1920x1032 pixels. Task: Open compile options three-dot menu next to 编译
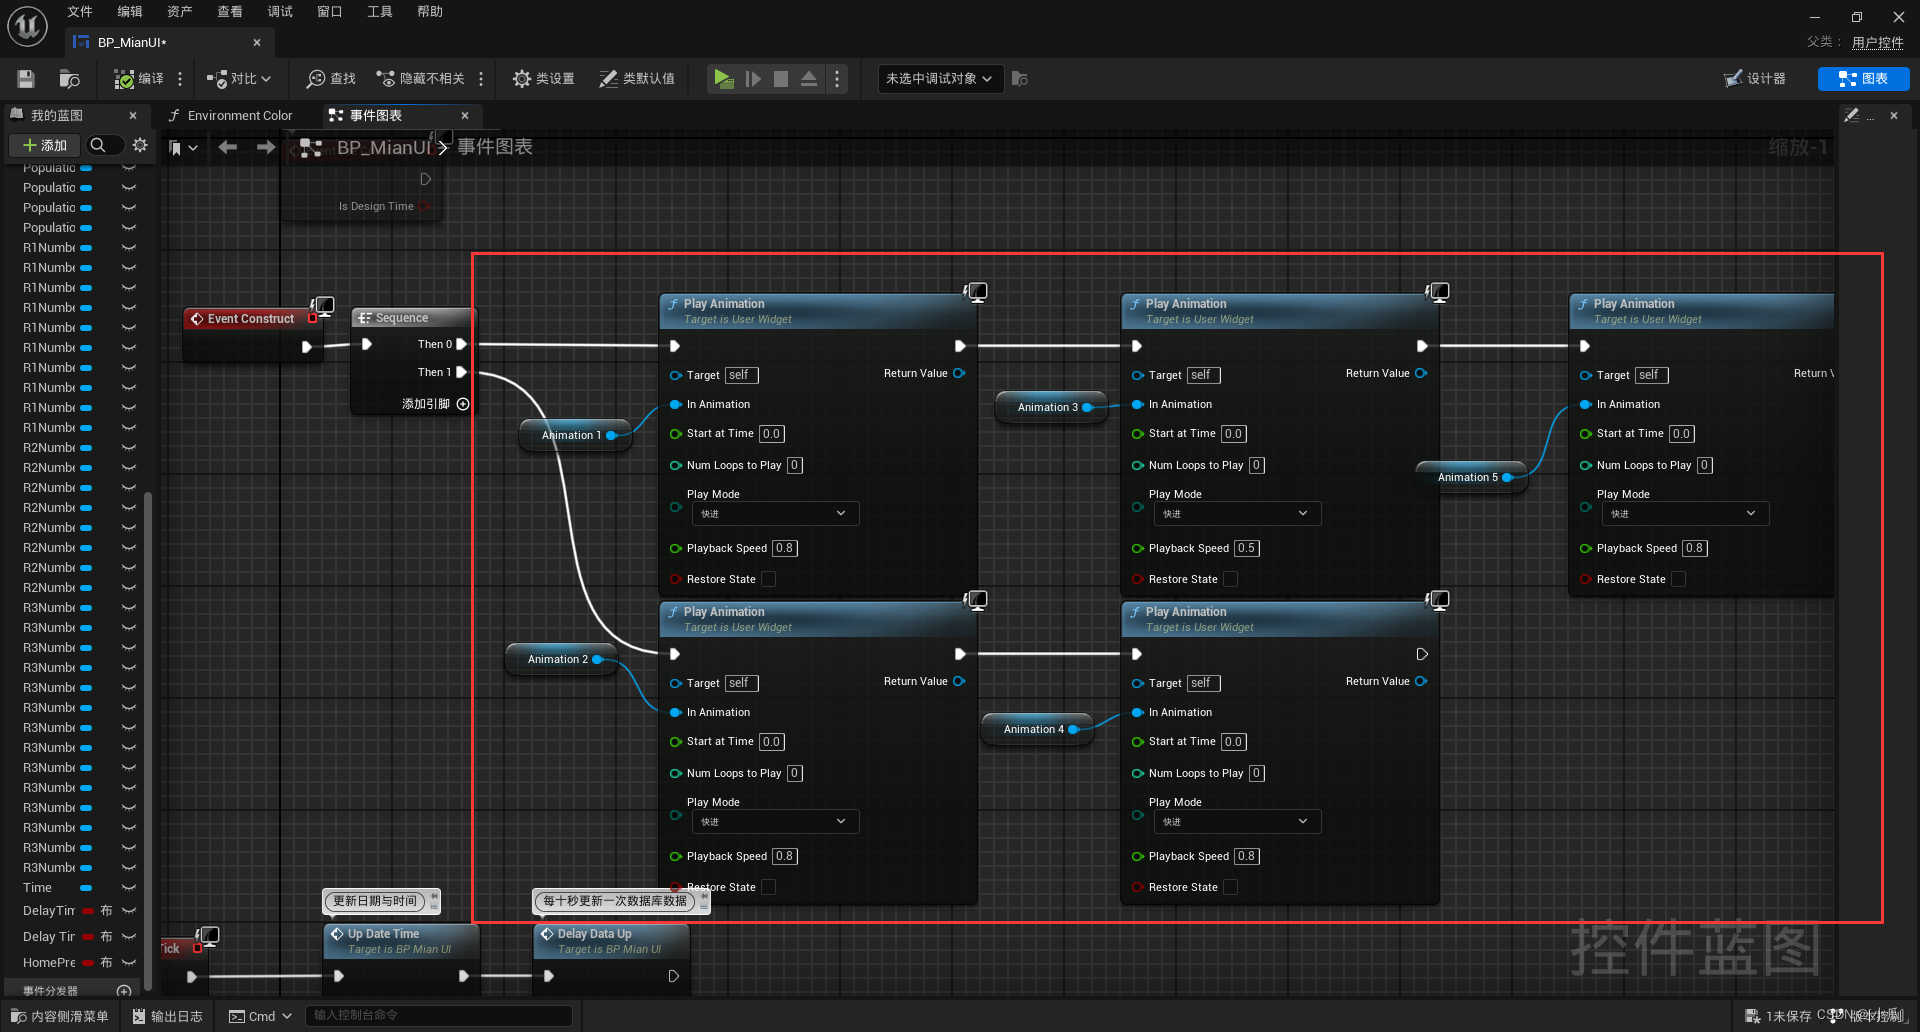click(180, 79)
